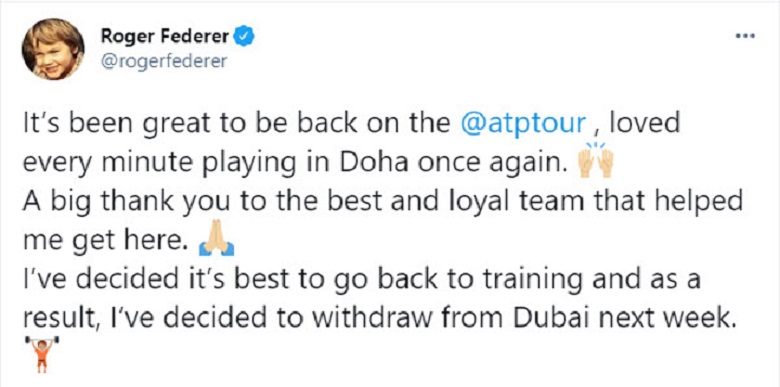Visit the @rogerfederer handle link
Viewport: 780px width, 387px height.
point(164,62)
